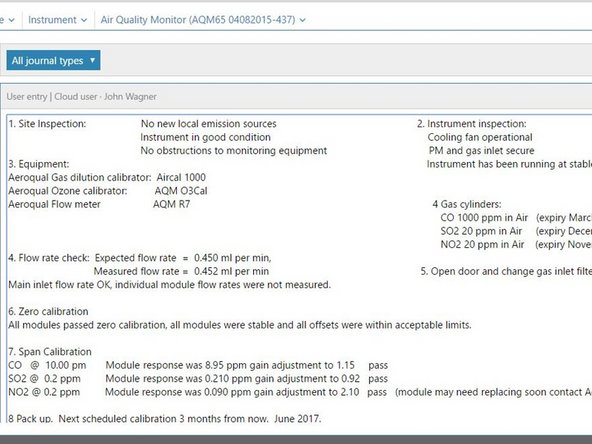Click 'Instrument has been running at stable' text
Screen dimensions: 592x444
pos(509,164)
